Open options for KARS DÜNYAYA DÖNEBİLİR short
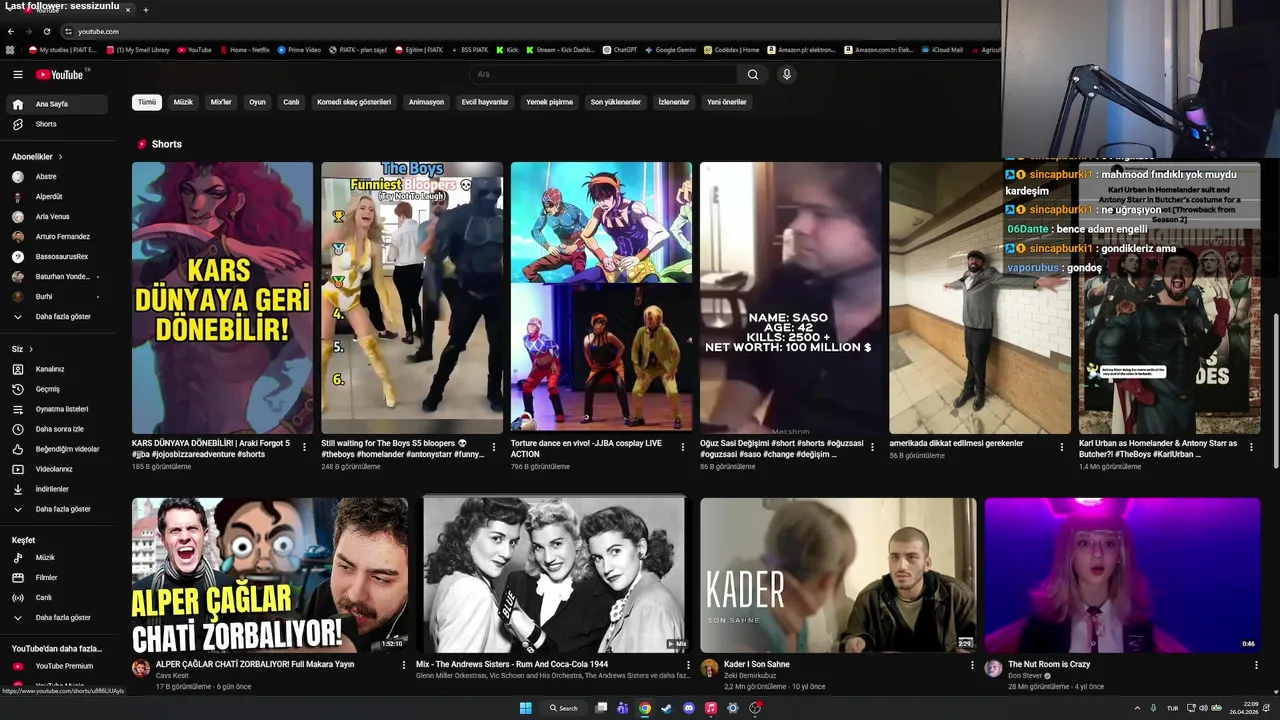Viewport: 1280px width, 720px height. 304,447
